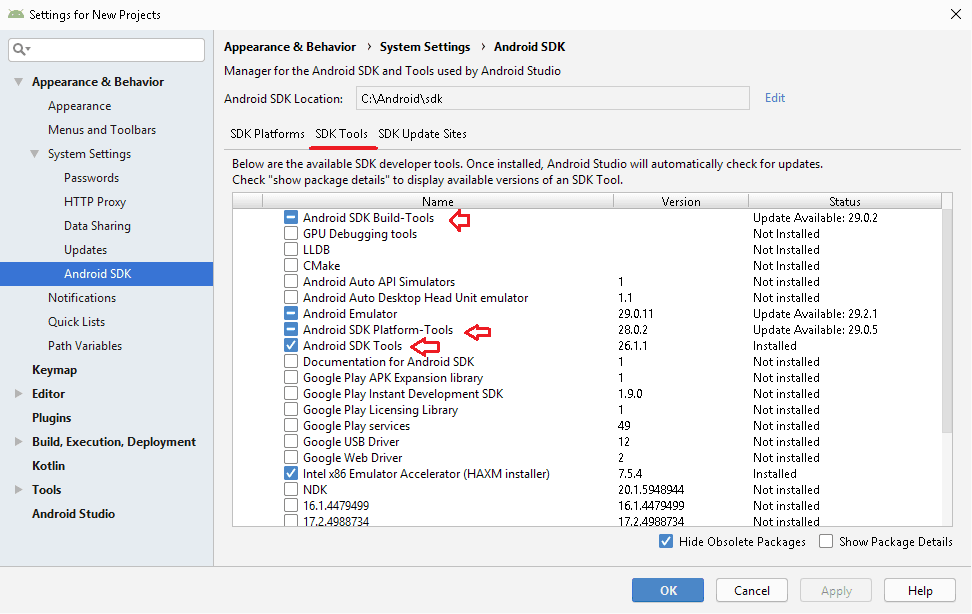This screenshot has height=614, width=972.
Task: Open Help from the dialog
Action: pos(919,590)
